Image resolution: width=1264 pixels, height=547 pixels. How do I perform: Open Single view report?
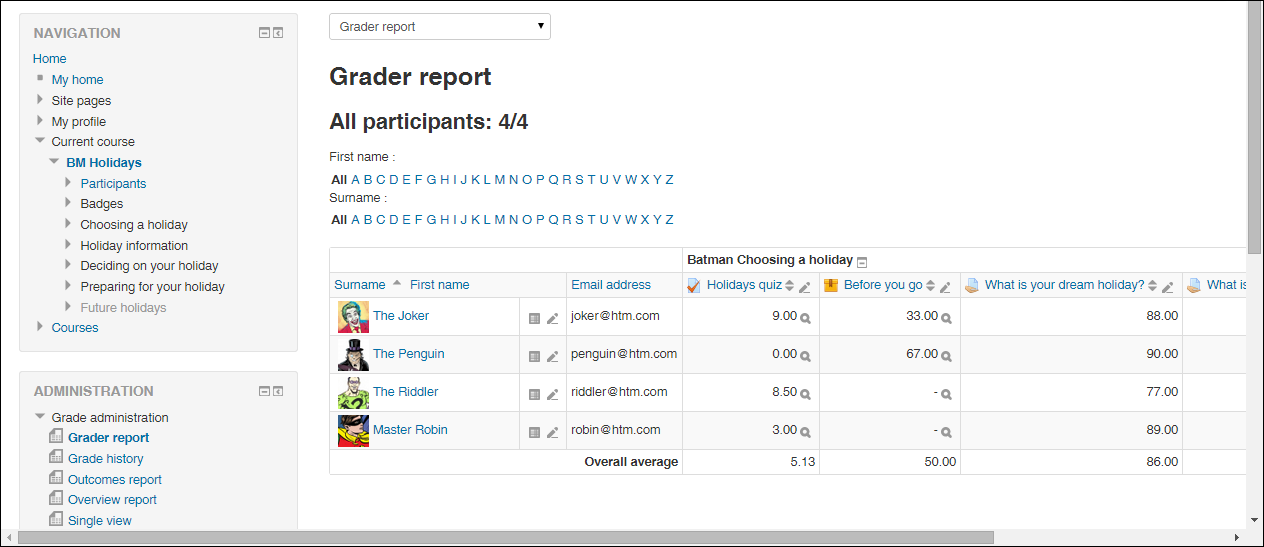click(100, 520)
